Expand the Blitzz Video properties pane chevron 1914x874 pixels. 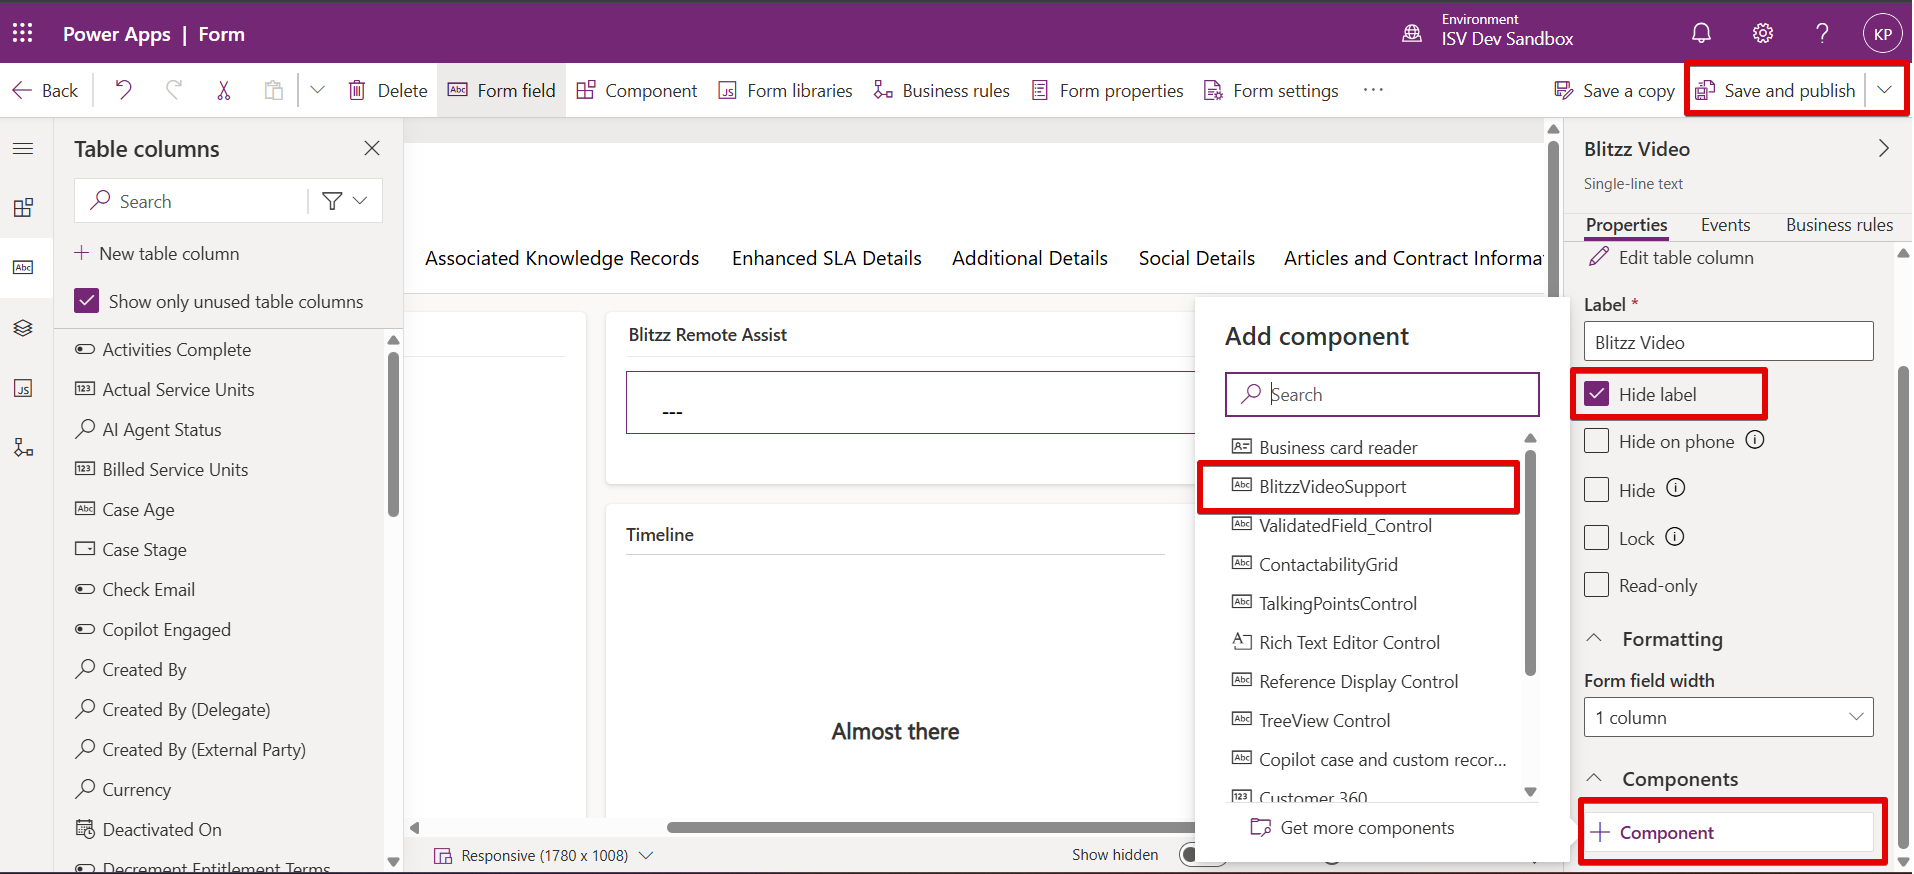[1884, 148]
